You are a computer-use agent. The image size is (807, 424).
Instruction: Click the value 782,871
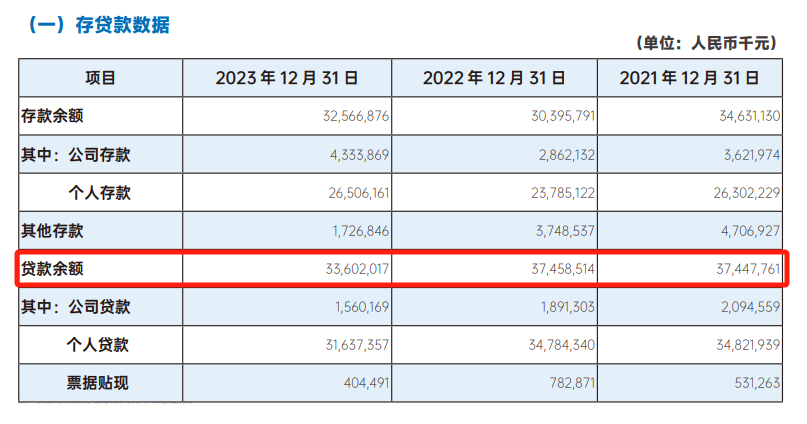tap(572, 383)
